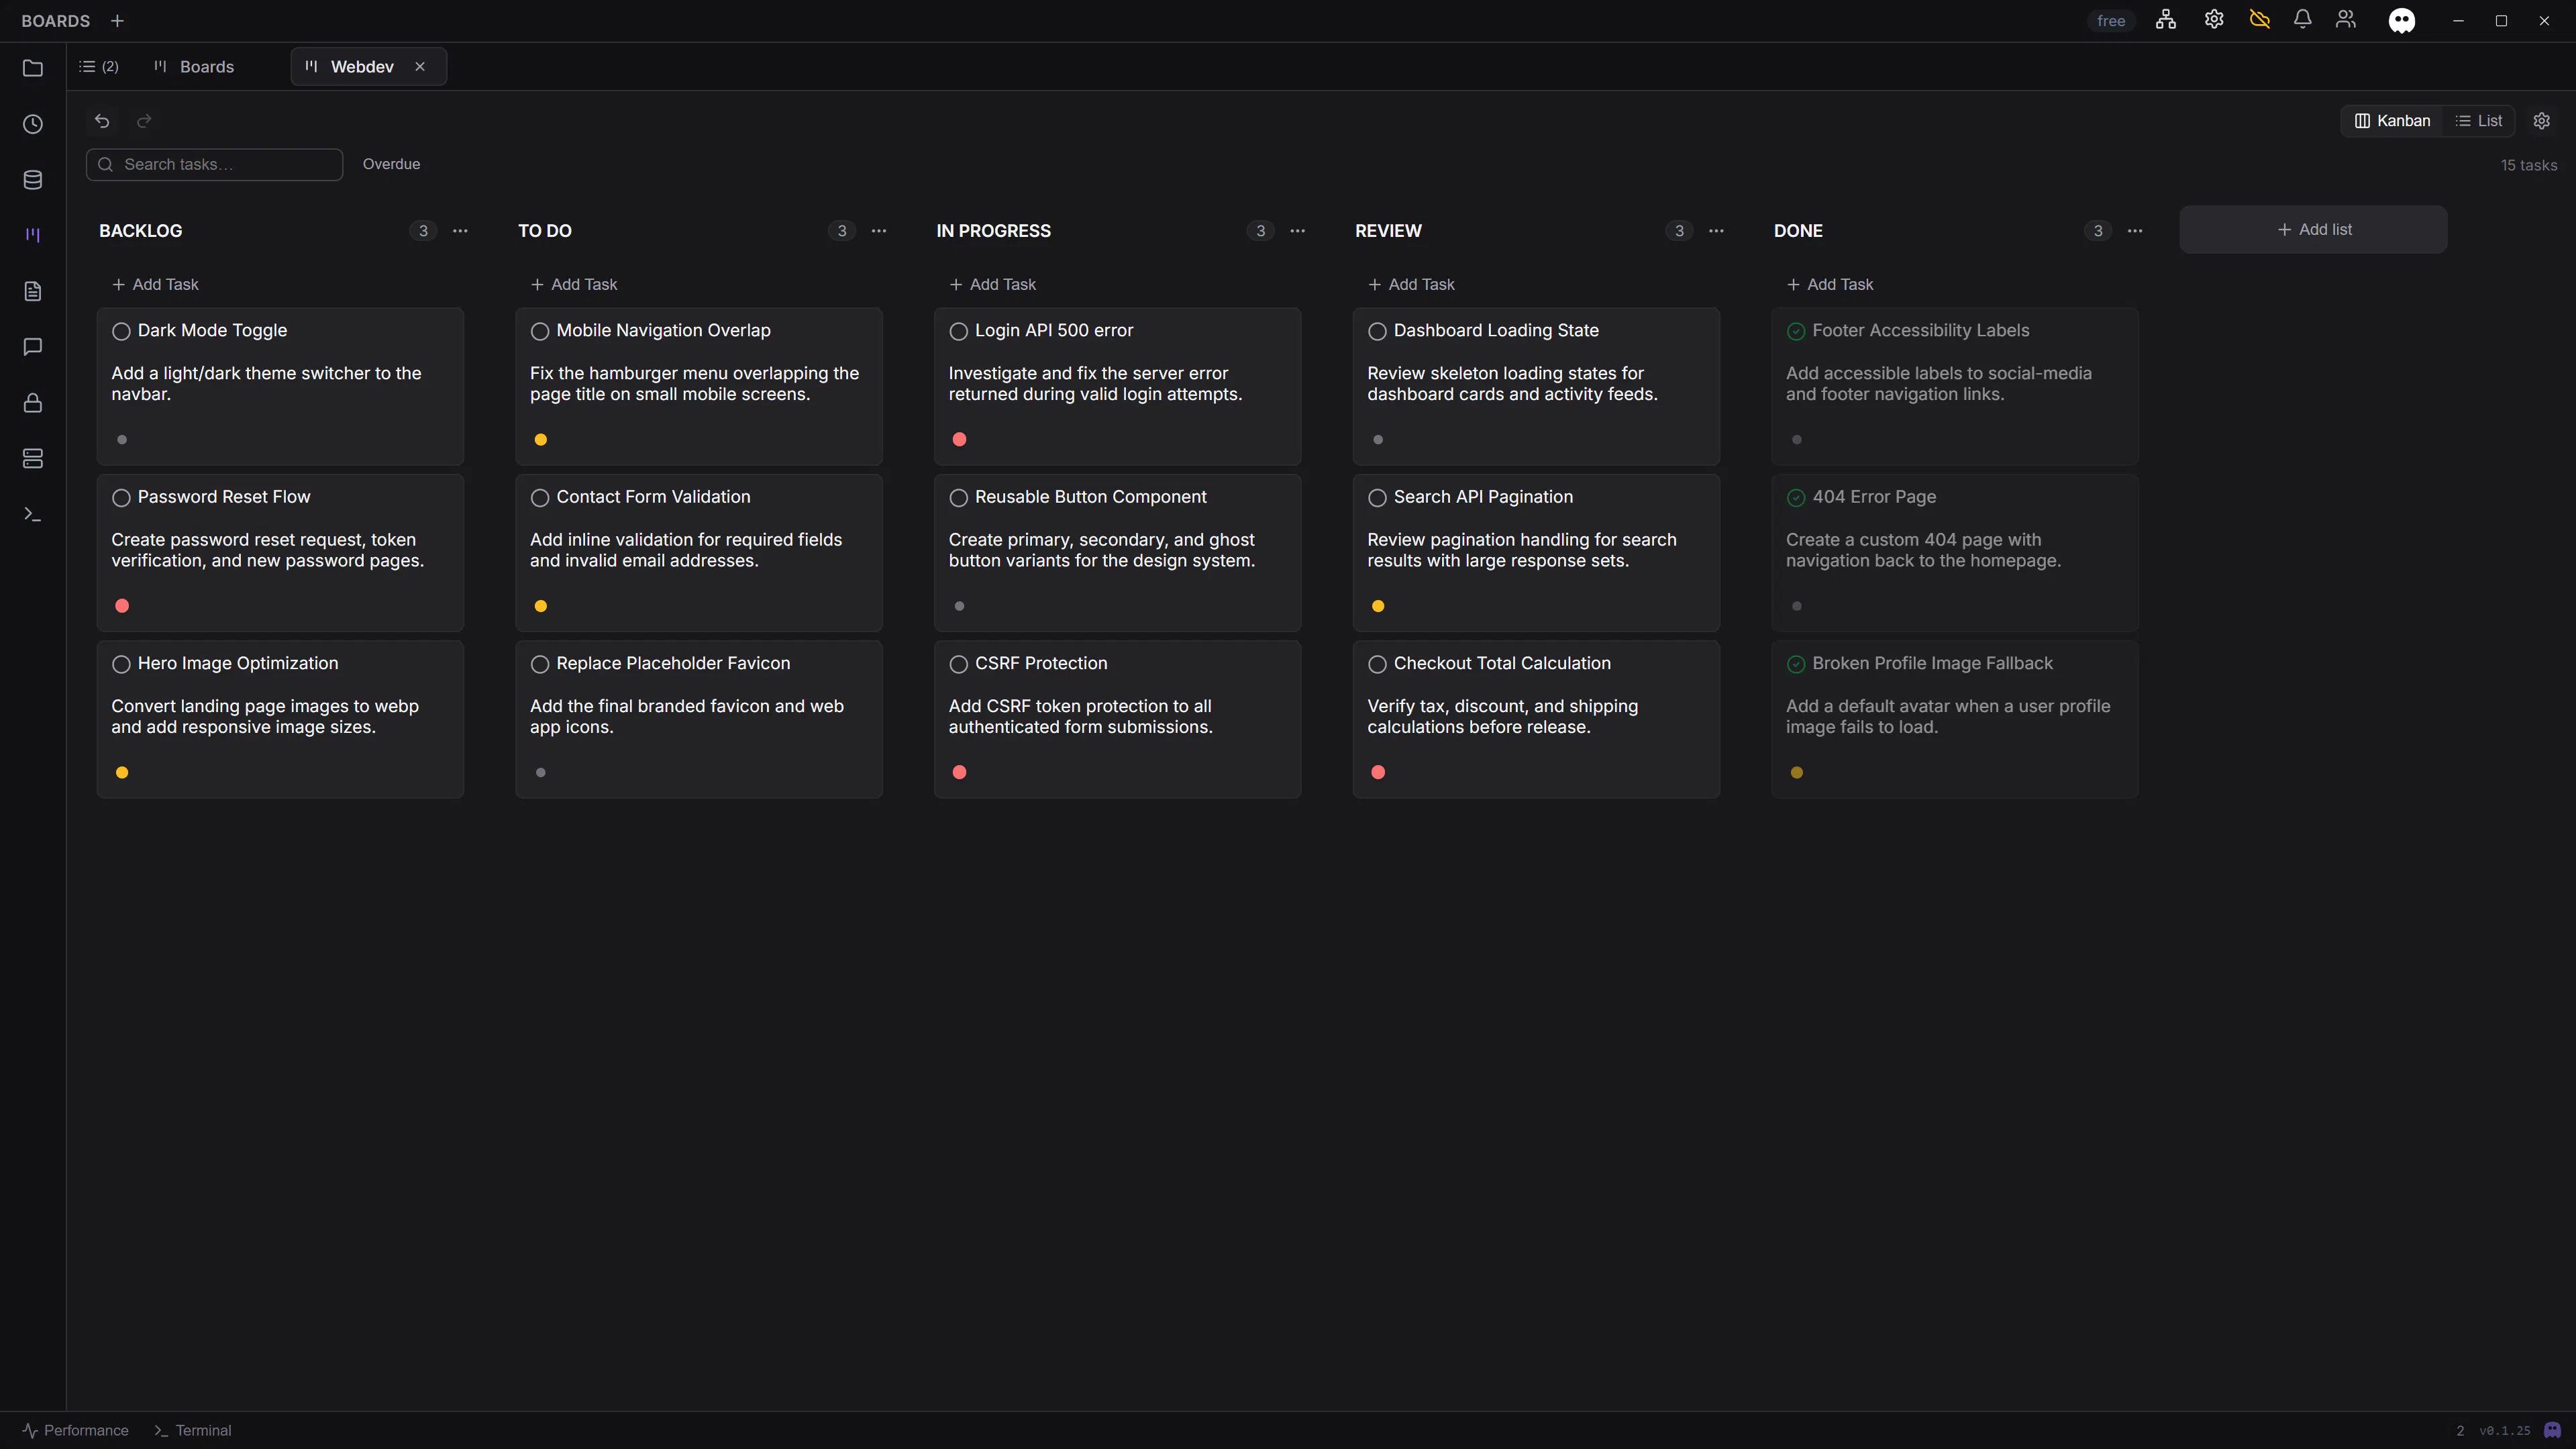This screenshot has width=2576, height=1449.
Task: Open the notifications bell
Action: [2302, 20]
